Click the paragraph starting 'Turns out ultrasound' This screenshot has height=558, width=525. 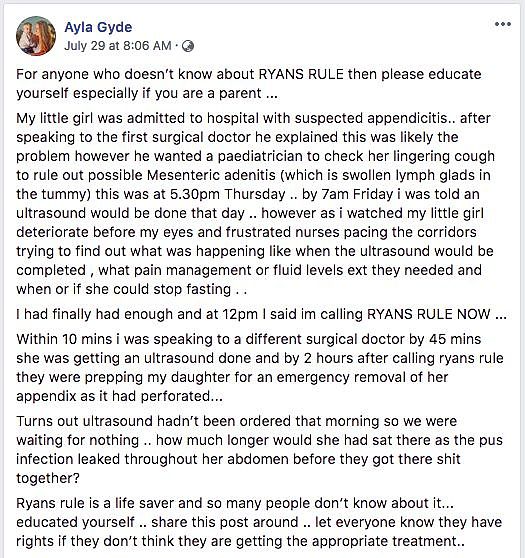coord(259,449)
